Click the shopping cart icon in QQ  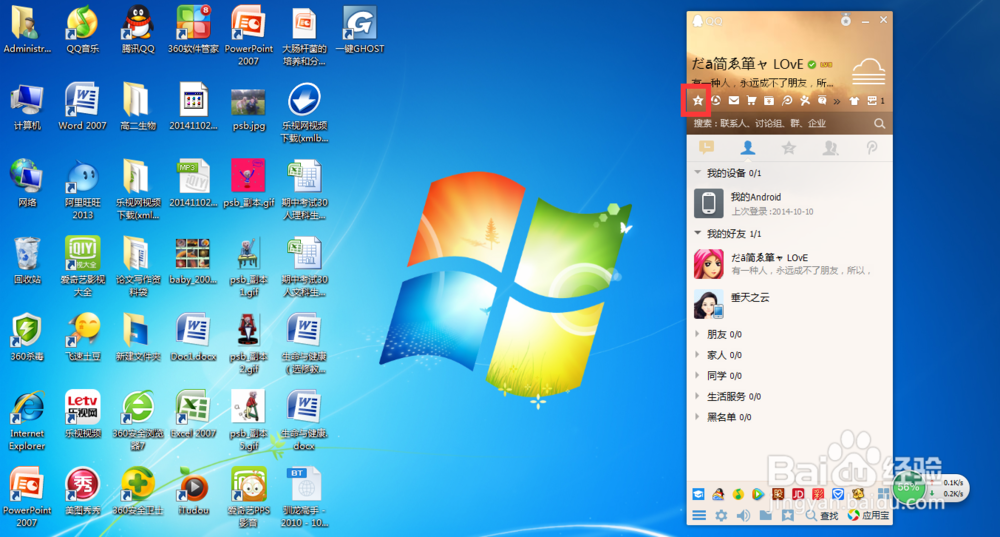[x=751, y=100]
